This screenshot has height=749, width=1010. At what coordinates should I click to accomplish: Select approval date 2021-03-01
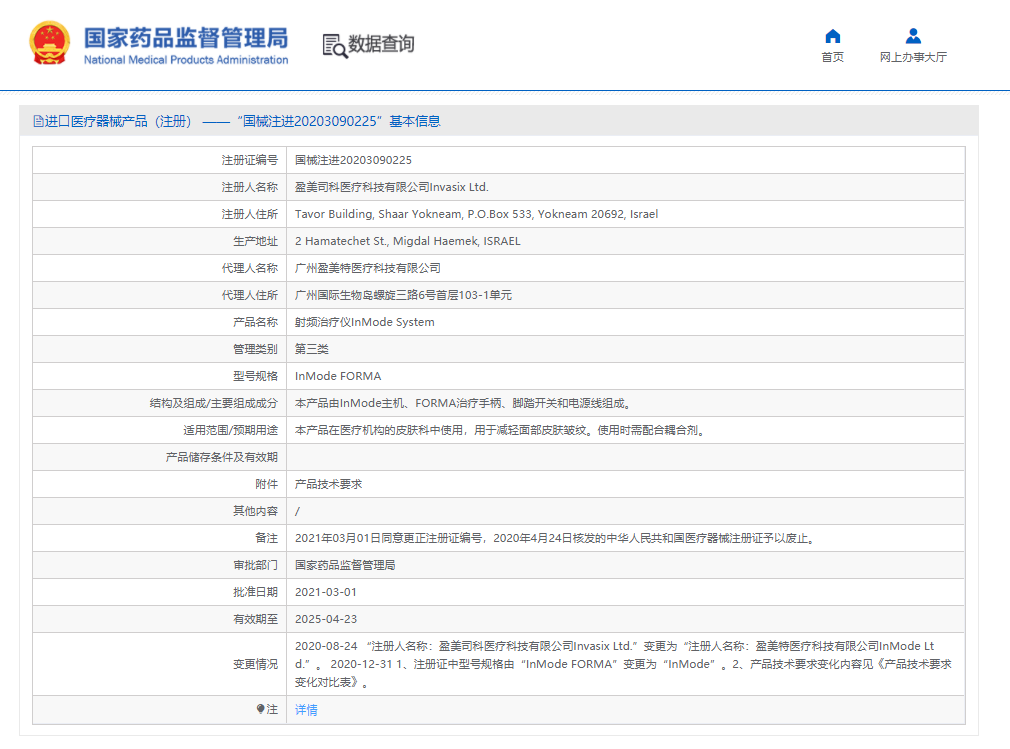pos(326,593)
